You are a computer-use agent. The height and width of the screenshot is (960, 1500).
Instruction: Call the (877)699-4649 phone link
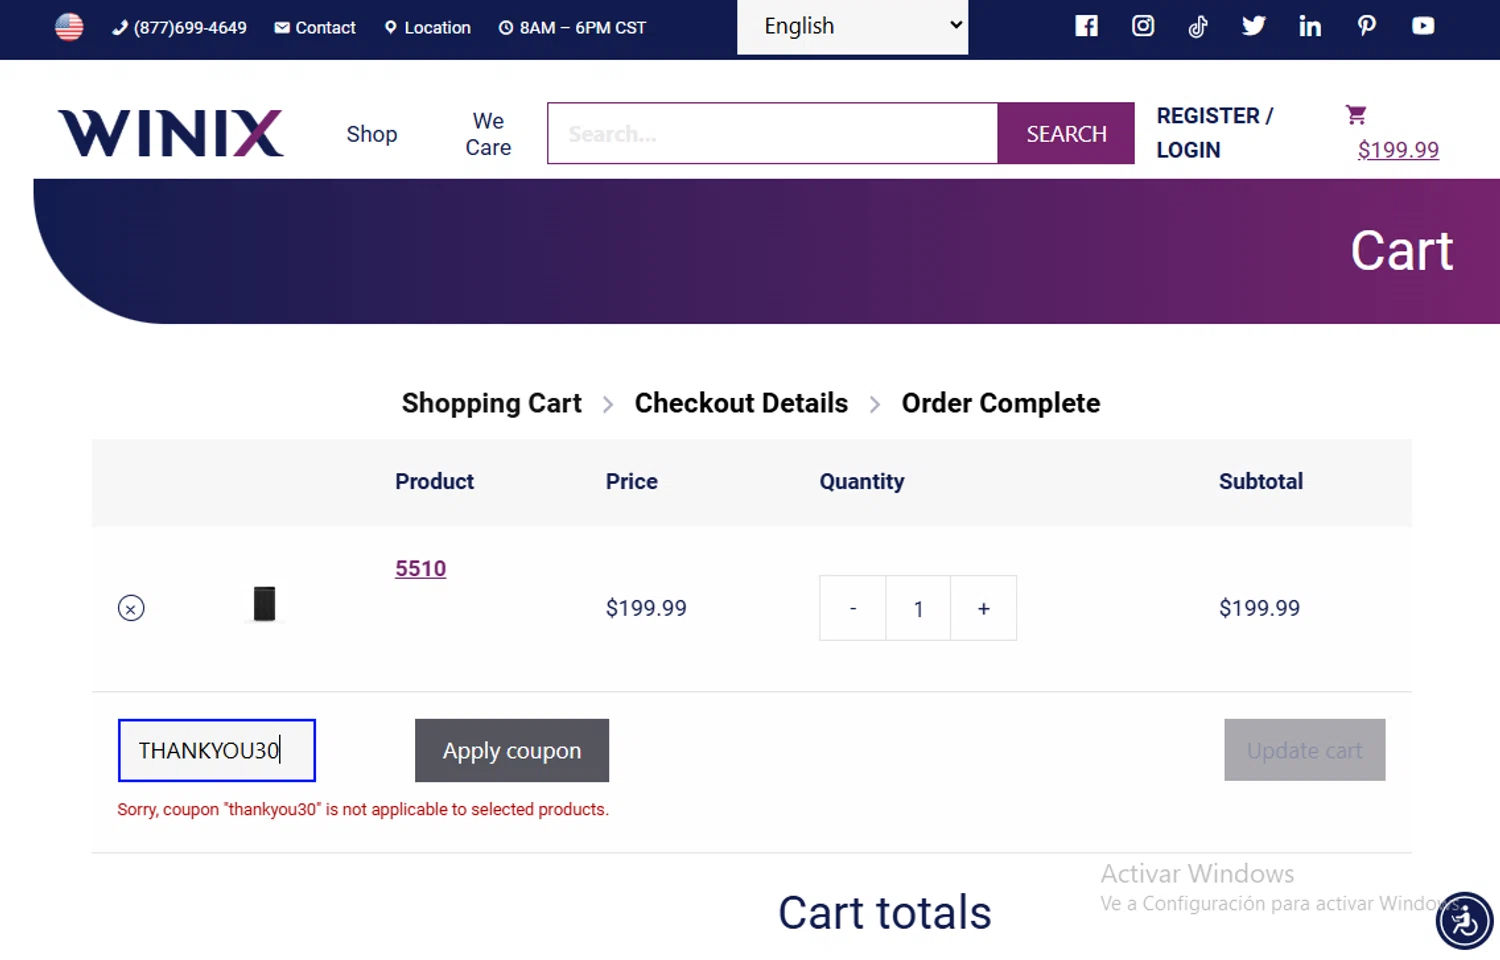click(179, 27)
